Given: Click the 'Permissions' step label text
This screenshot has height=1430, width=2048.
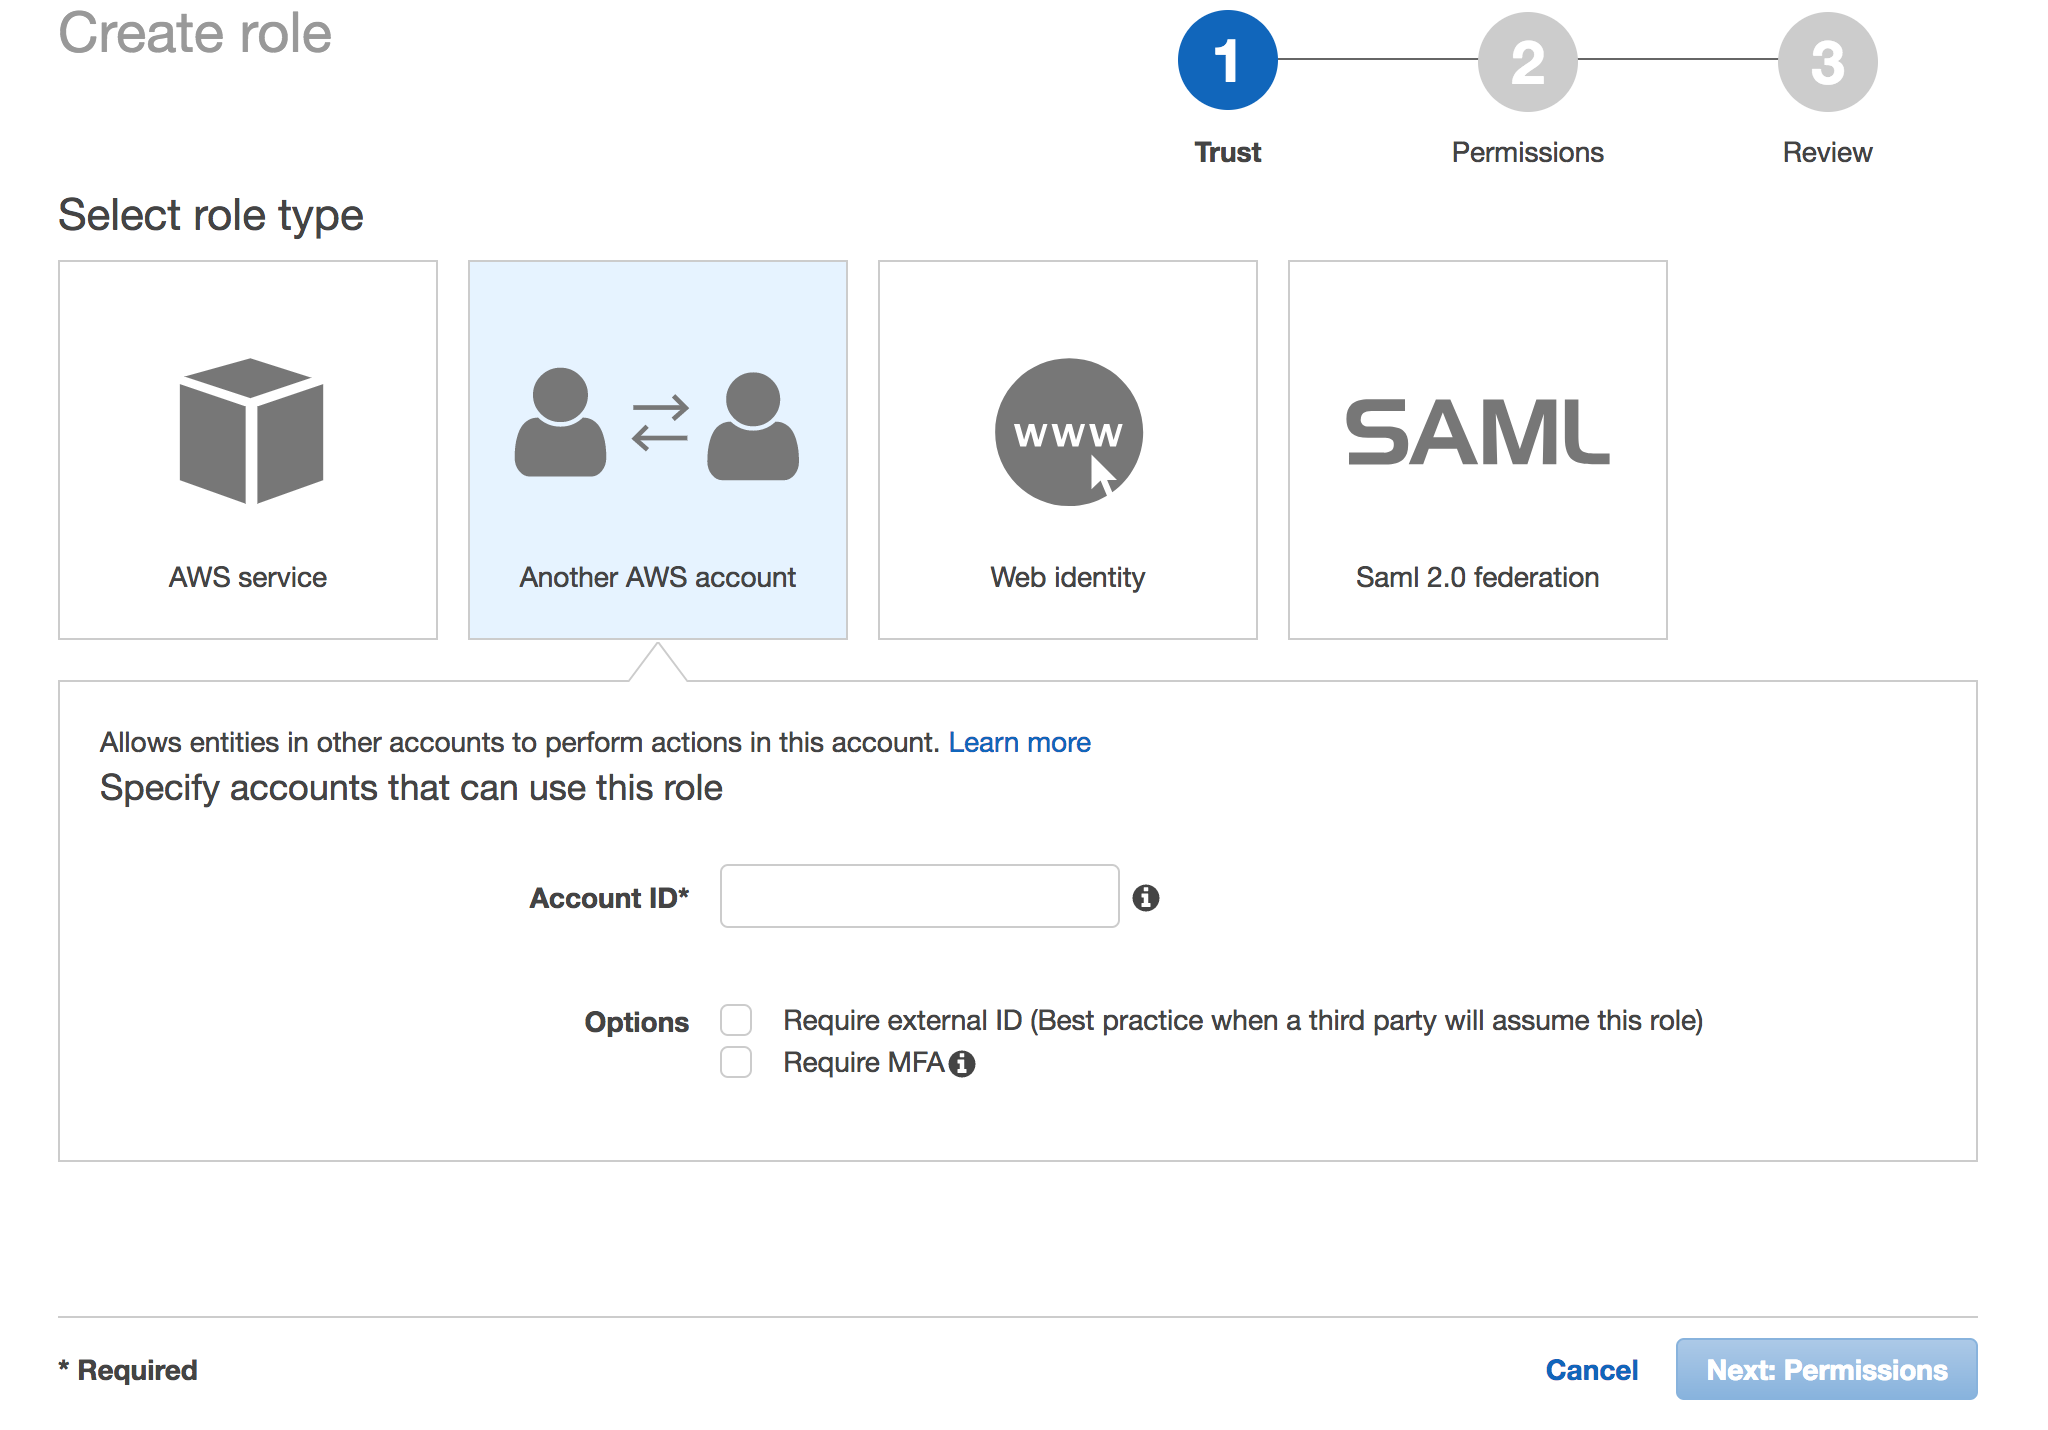Looking at the screenshot, I should (1528, 152).
